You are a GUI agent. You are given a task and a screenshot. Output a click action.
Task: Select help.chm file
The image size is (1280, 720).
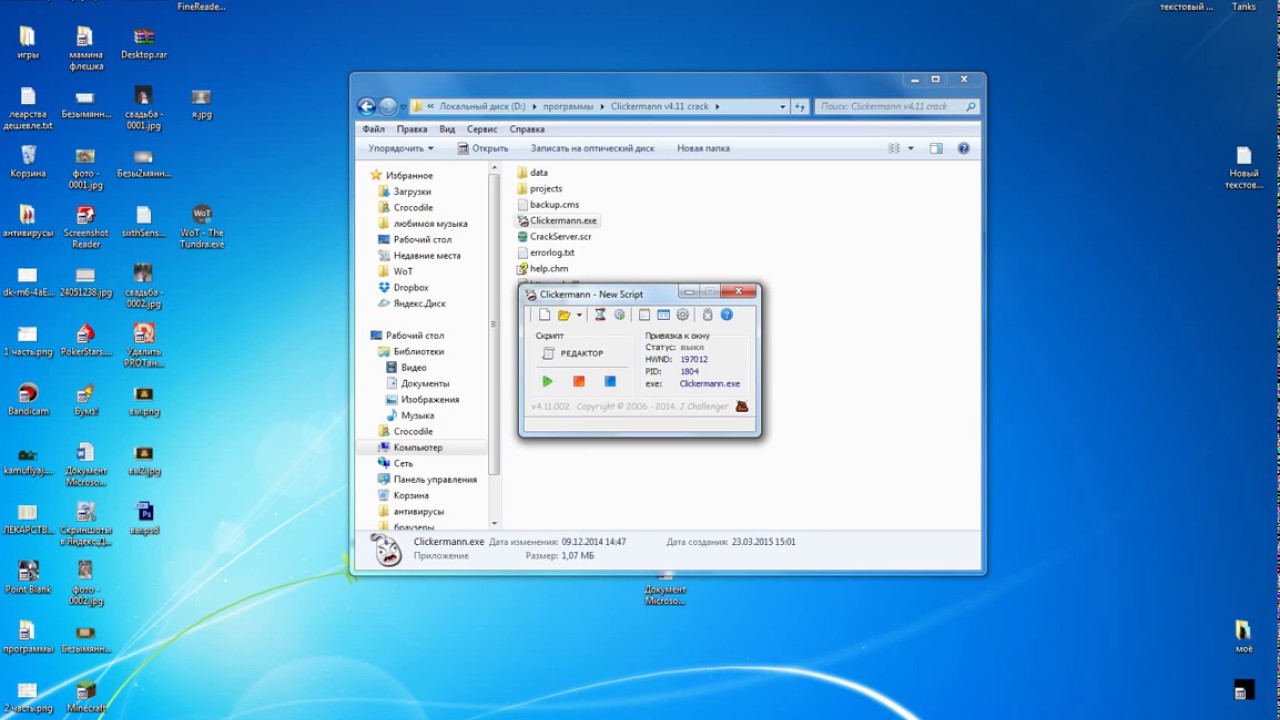[x=542, y=269]
